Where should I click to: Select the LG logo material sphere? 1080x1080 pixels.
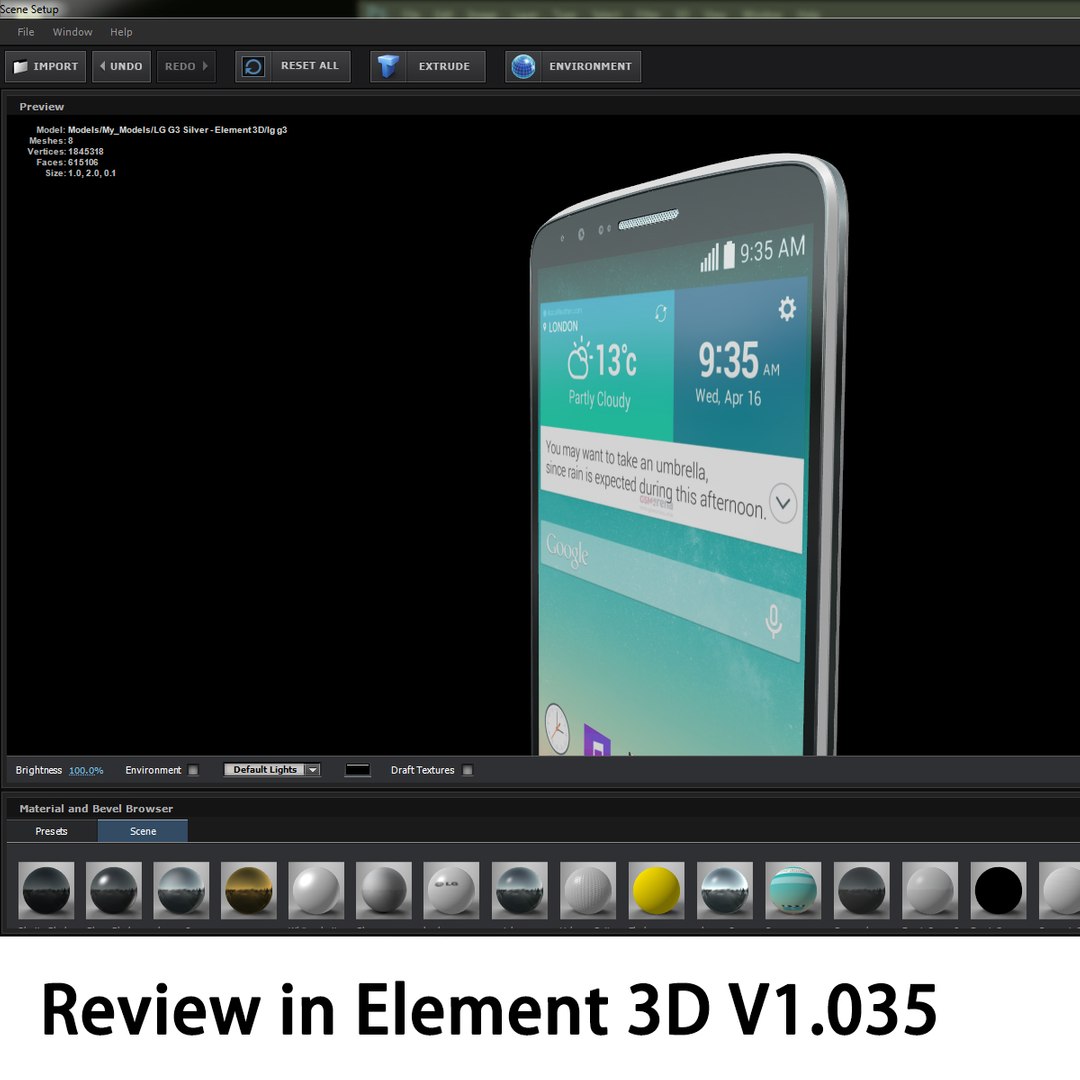coord(451,890)
